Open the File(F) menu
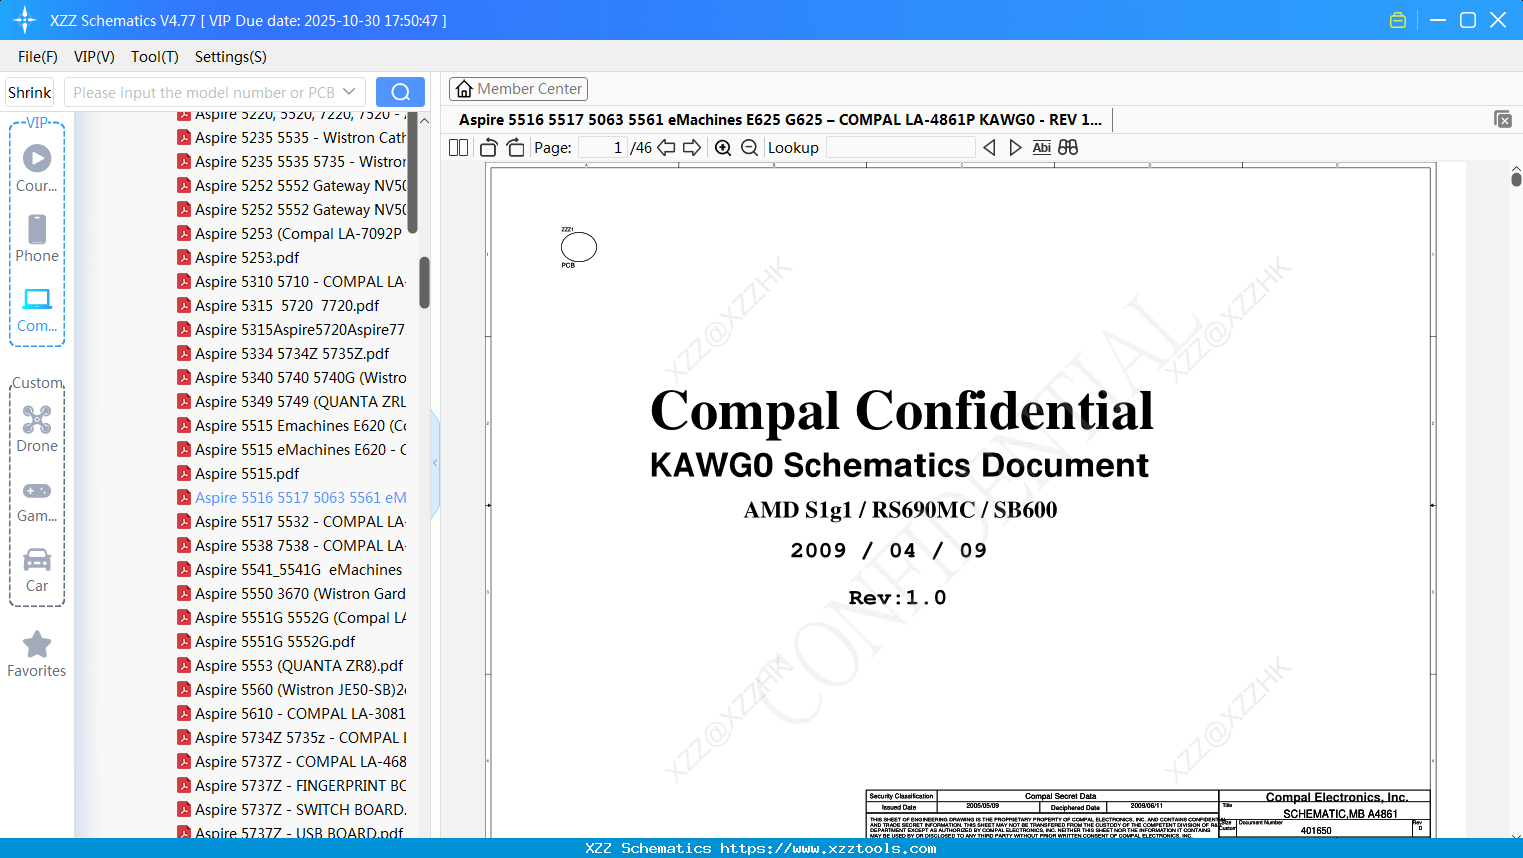Viewport: 1523px width, 858px height. pyautogui.click(x=38, y=57)
